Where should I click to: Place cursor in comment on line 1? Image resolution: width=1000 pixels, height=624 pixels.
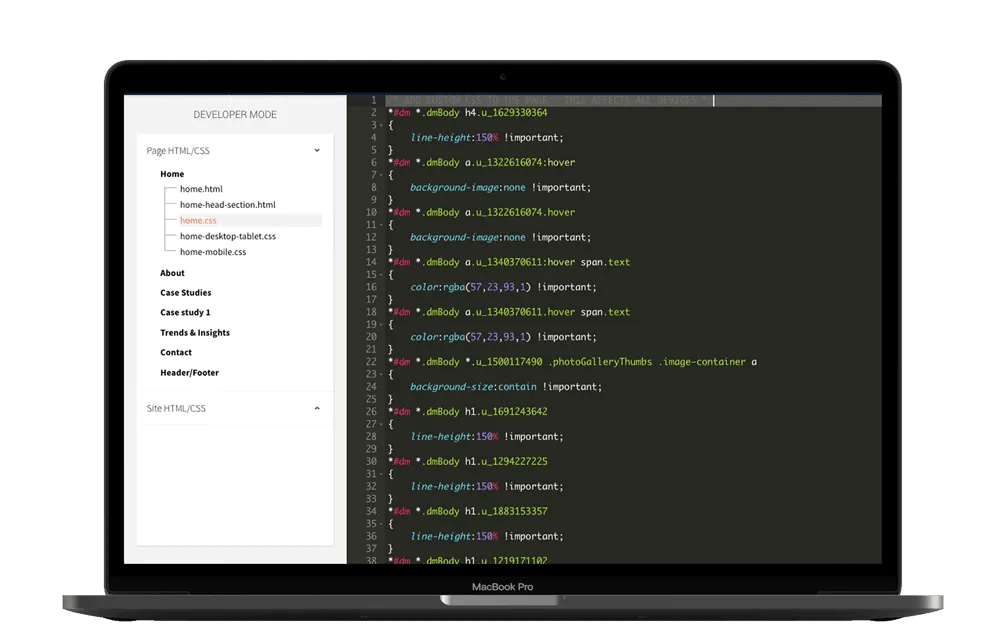click(x=548, y=100)
